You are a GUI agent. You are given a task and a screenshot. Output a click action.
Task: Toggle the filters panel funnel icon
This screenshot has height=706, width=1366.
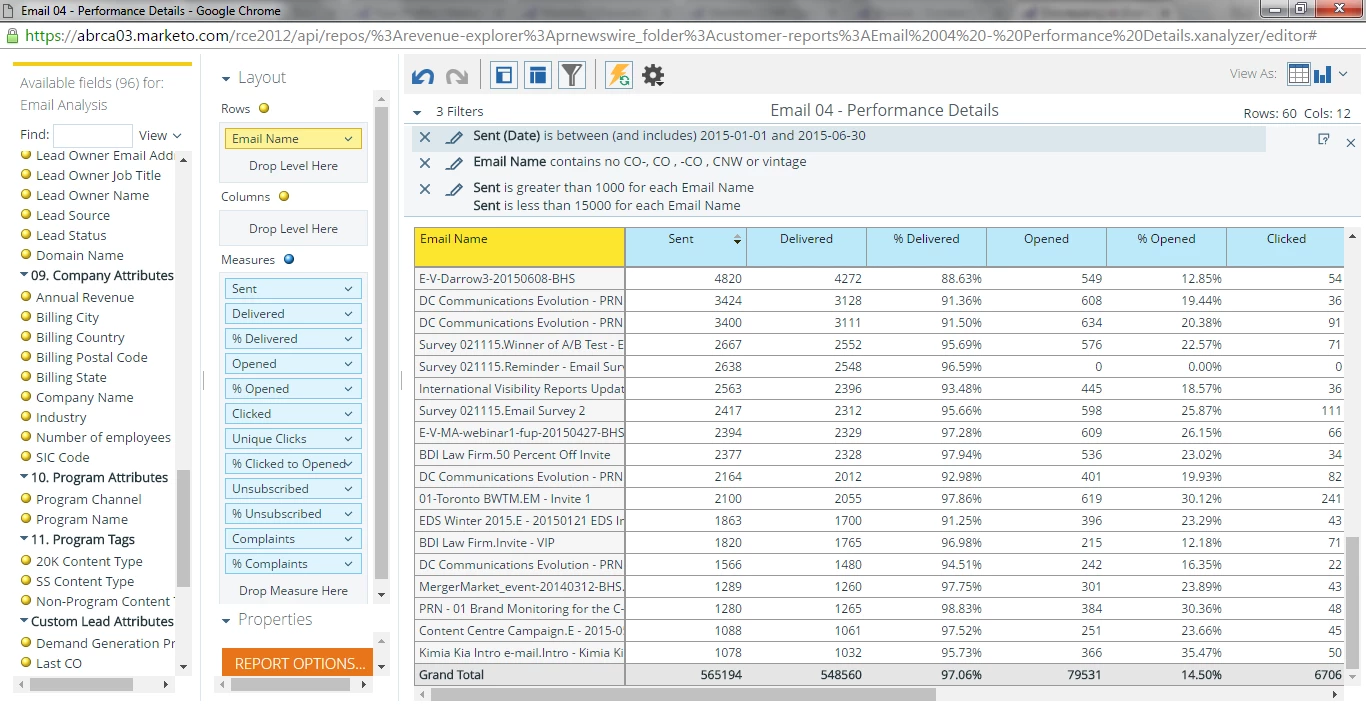571,75
